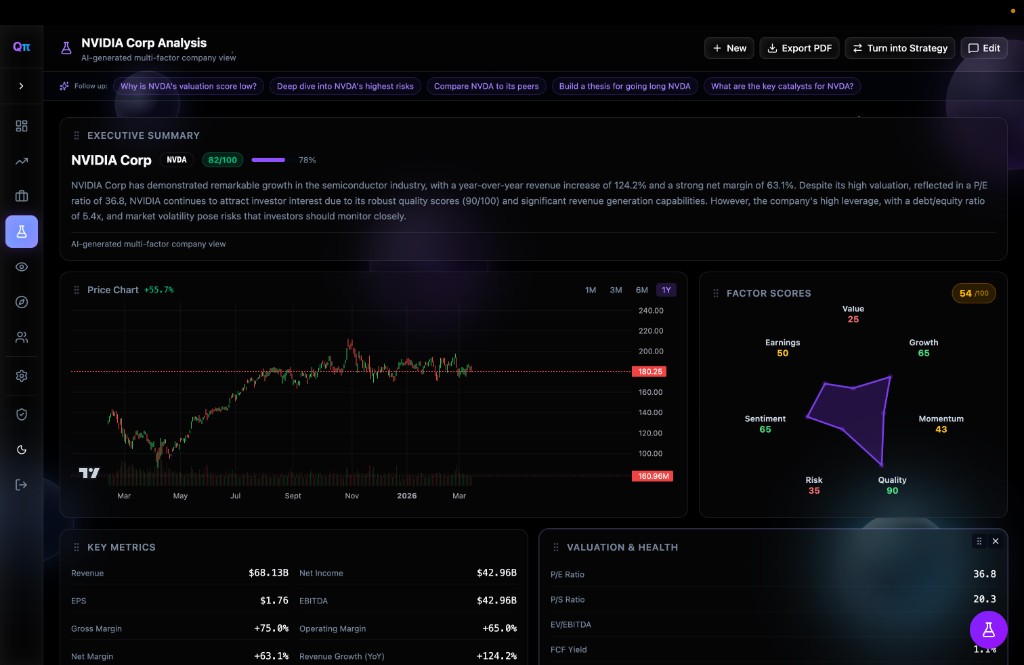Image resolution: width=1024 pixels, height=665 pixels.
Task: Enable the 3M chart timeframe
Action: coord(615,289)
